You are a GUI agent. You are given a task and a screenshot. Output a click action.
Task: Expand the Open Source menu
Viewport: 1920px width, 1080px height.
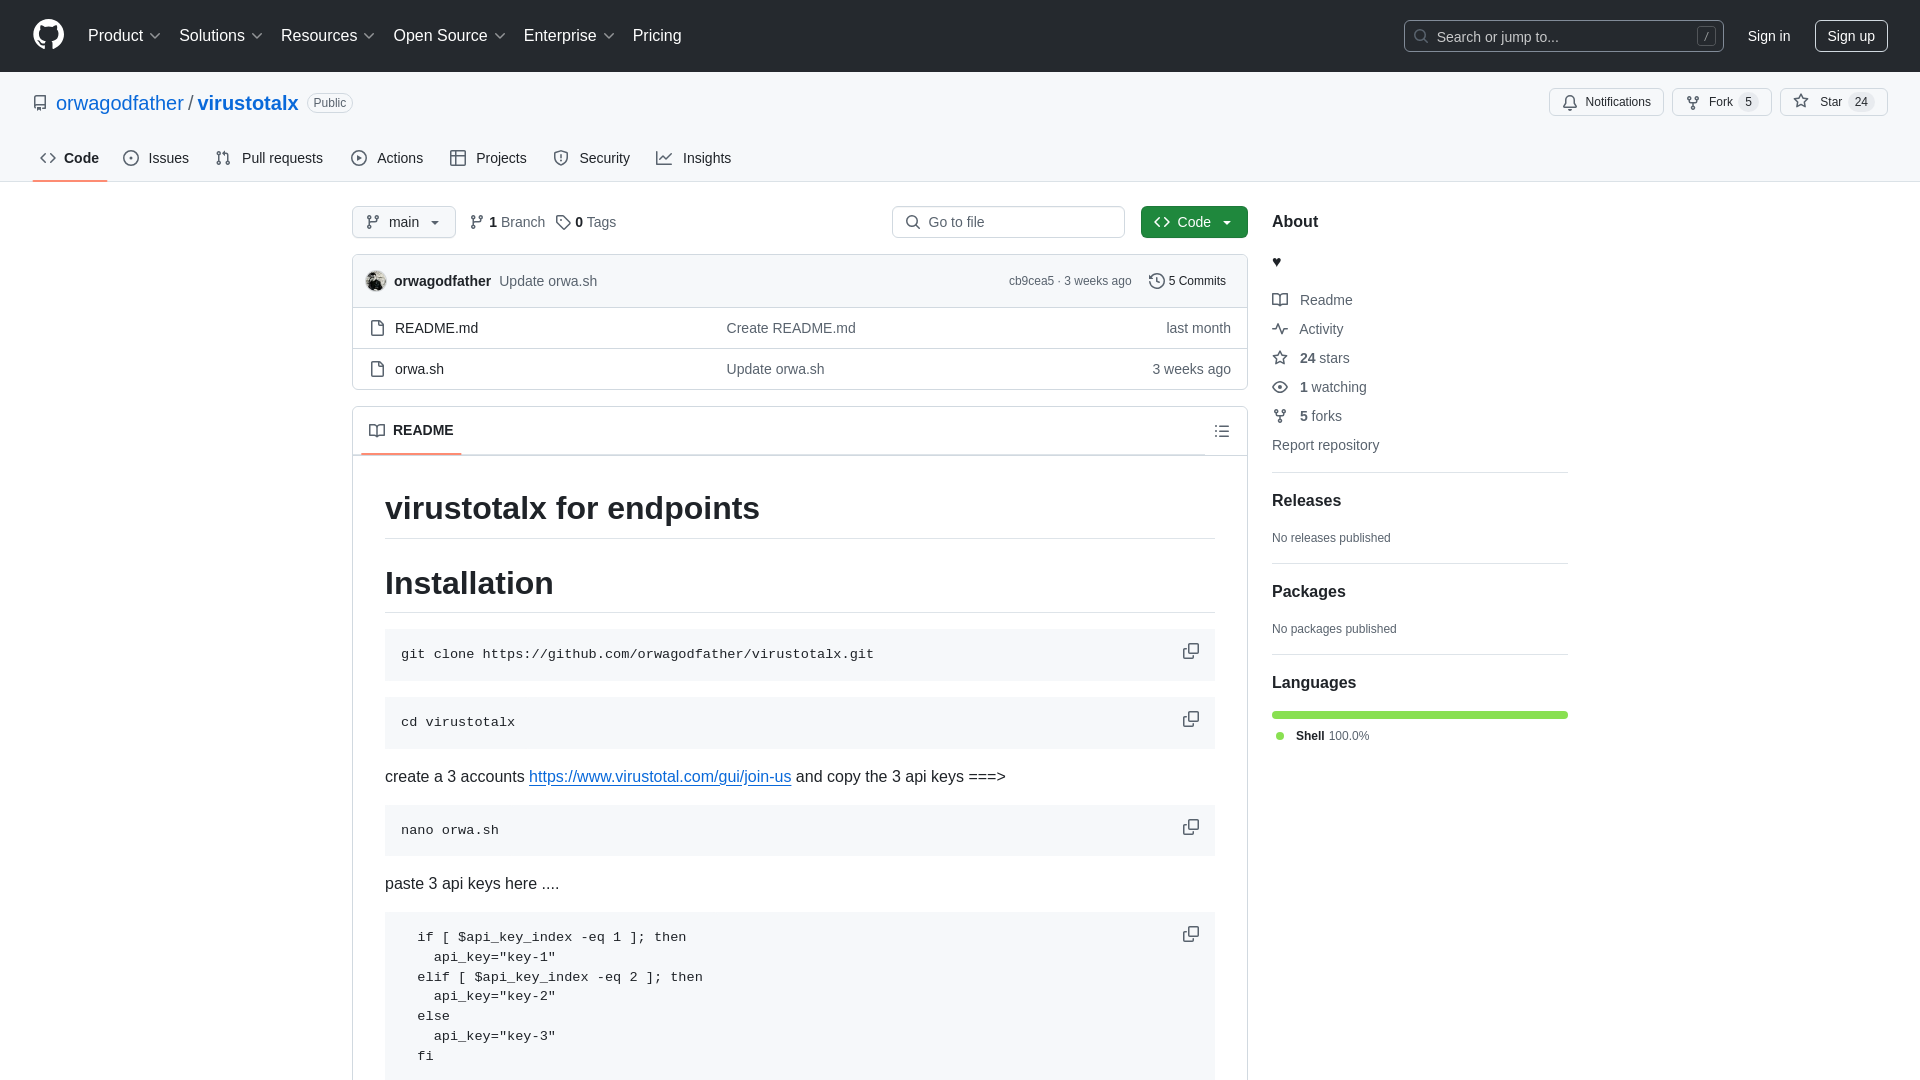tap(449, 36)
